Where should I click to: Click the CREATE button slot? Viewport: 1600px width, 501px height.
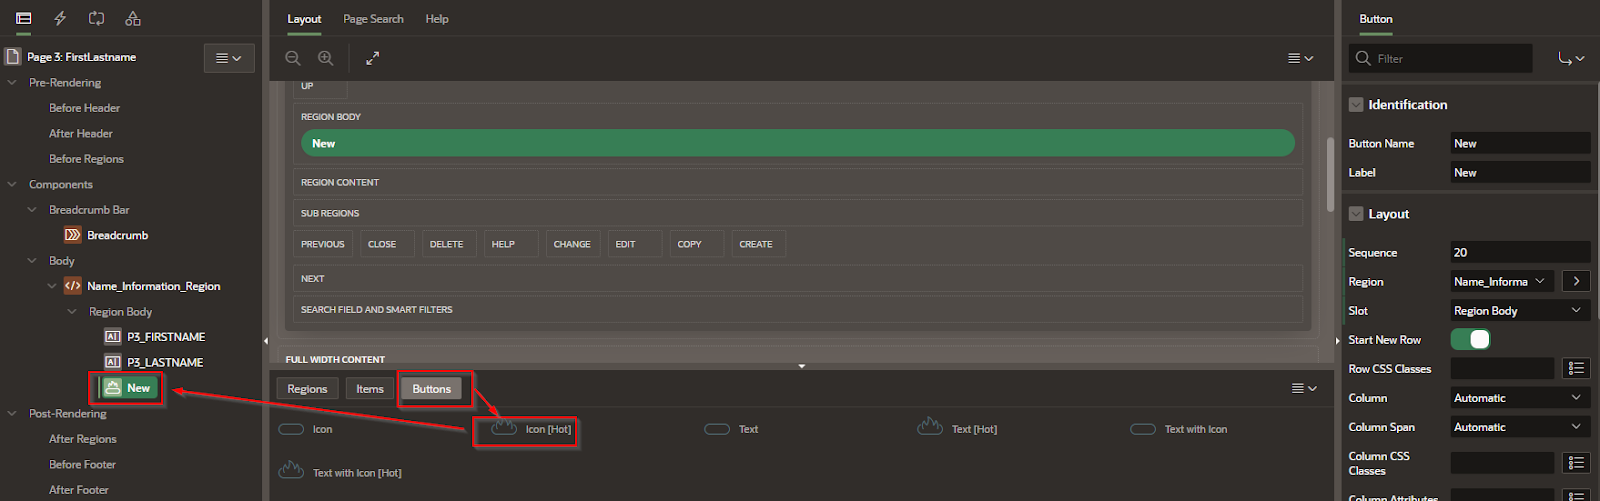(759, 244)
